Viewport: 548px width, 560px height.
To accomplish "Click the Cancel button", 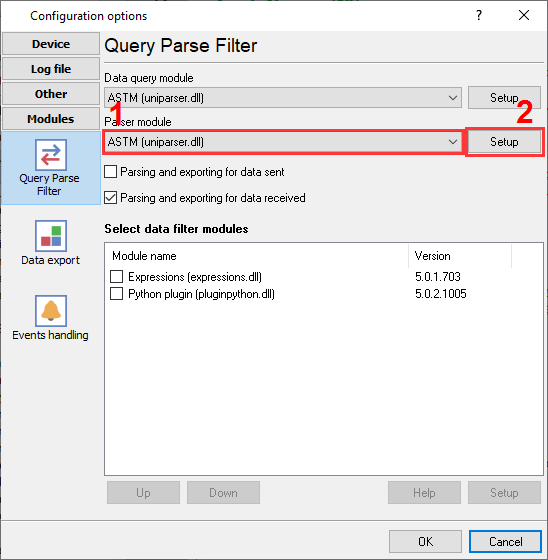I will pos(505,541).
